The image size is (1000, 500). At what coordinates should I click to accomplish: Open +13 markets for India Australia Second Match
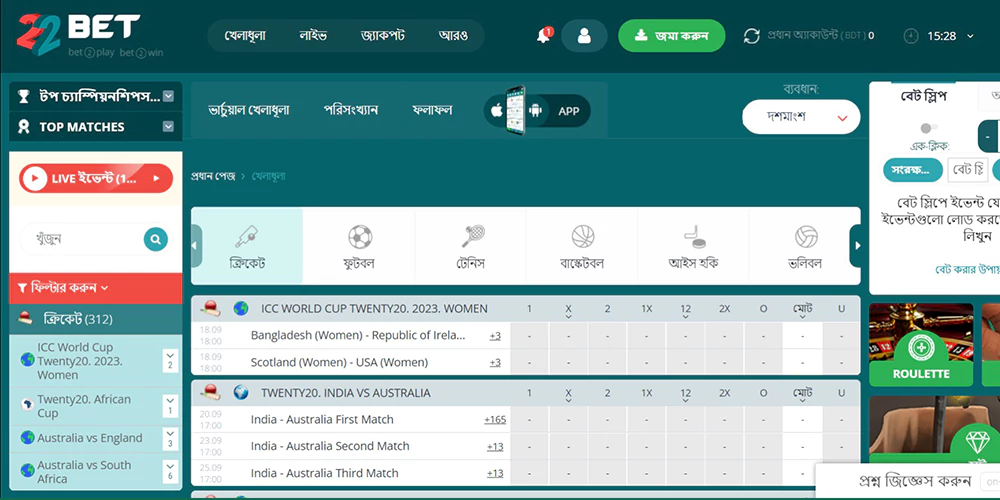pos(495,446)
